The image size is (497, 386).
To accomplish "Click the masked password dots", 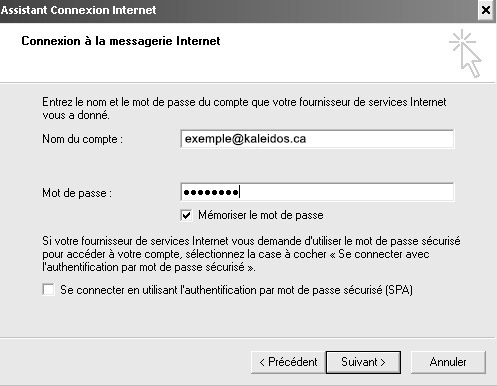I will 211,192.
